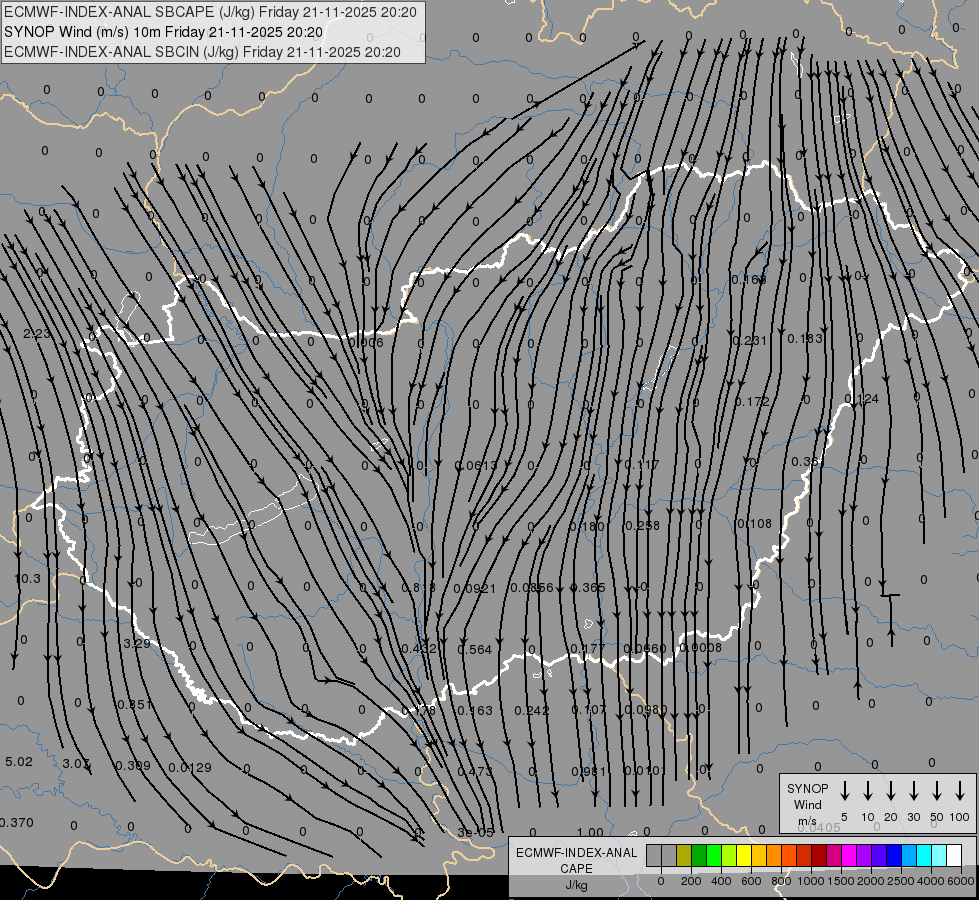Image resolution: width=979 pixels, height=900 pixels.
Task: Select the SBCIN title line in header box
Action: [x=202, y=52]
